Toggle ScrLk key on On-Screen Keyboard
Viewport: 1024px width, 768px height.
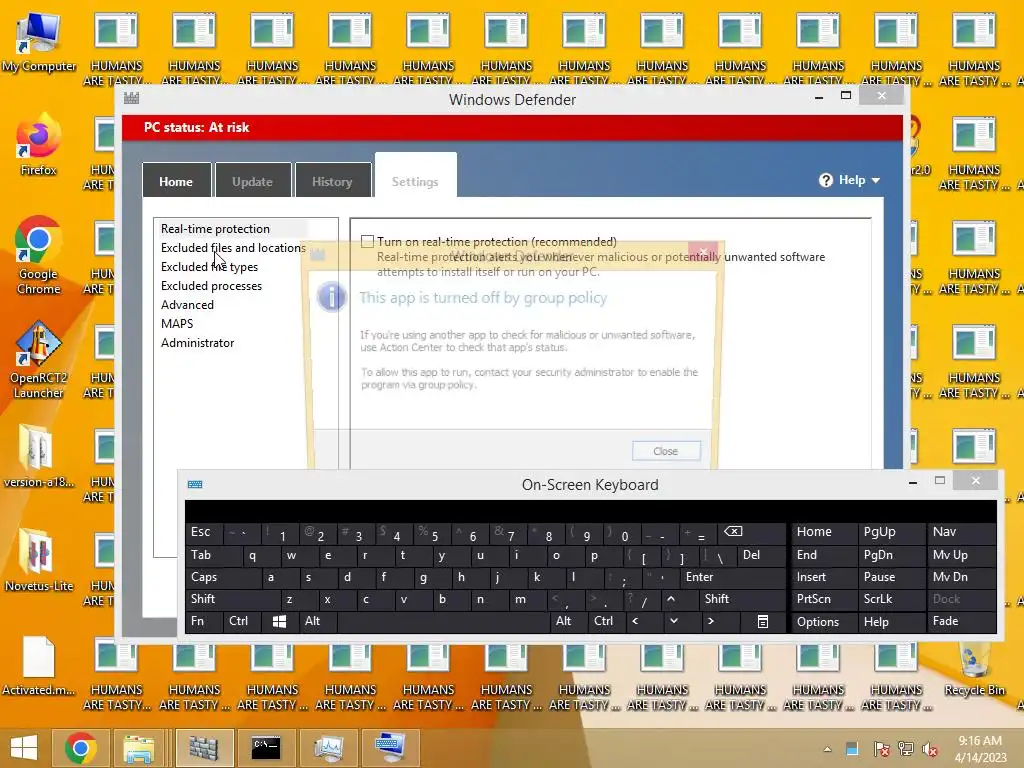[891, 599]
